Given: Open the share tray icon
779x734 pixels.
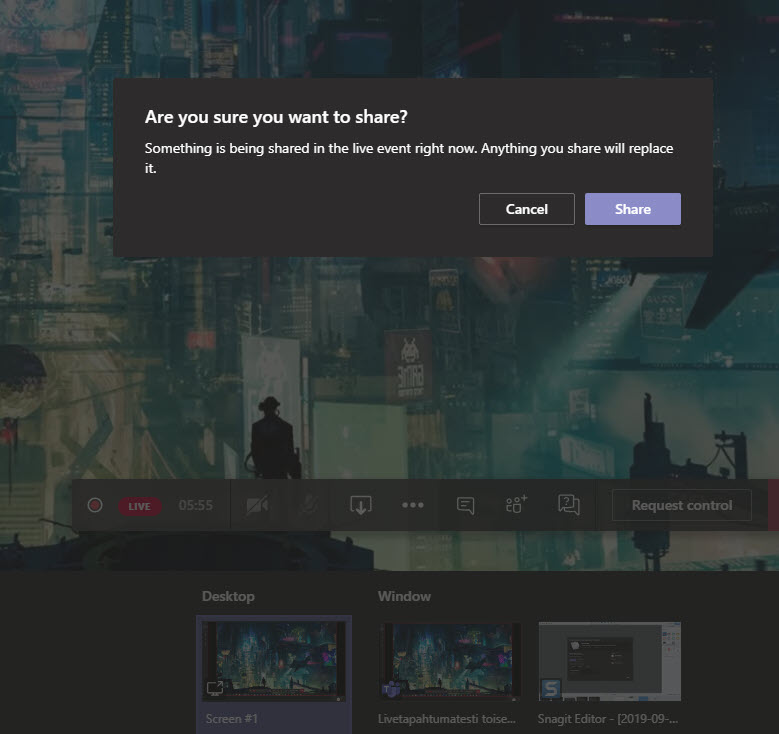Looking at the screenshot, I should [x=360, y=506].
